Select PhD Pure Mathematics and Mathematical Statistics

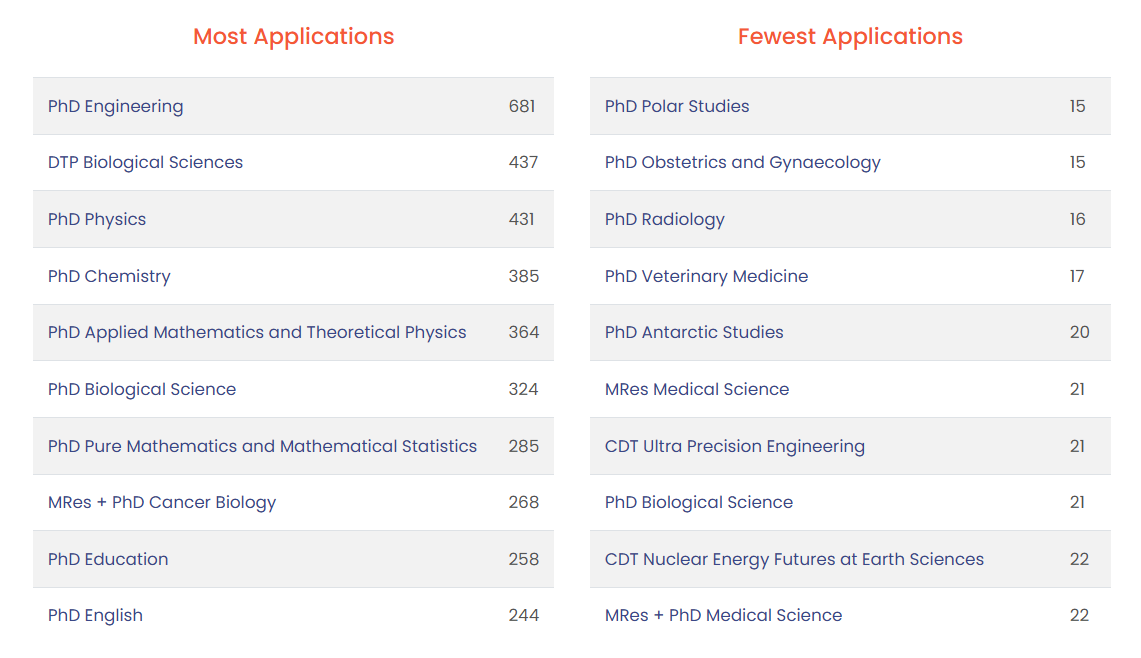[293, 446]
